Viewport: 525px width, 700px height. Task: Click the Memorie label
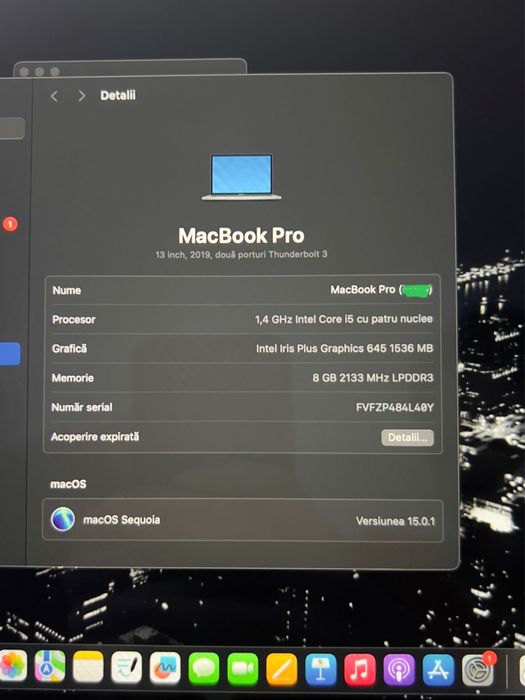[73, 378]
